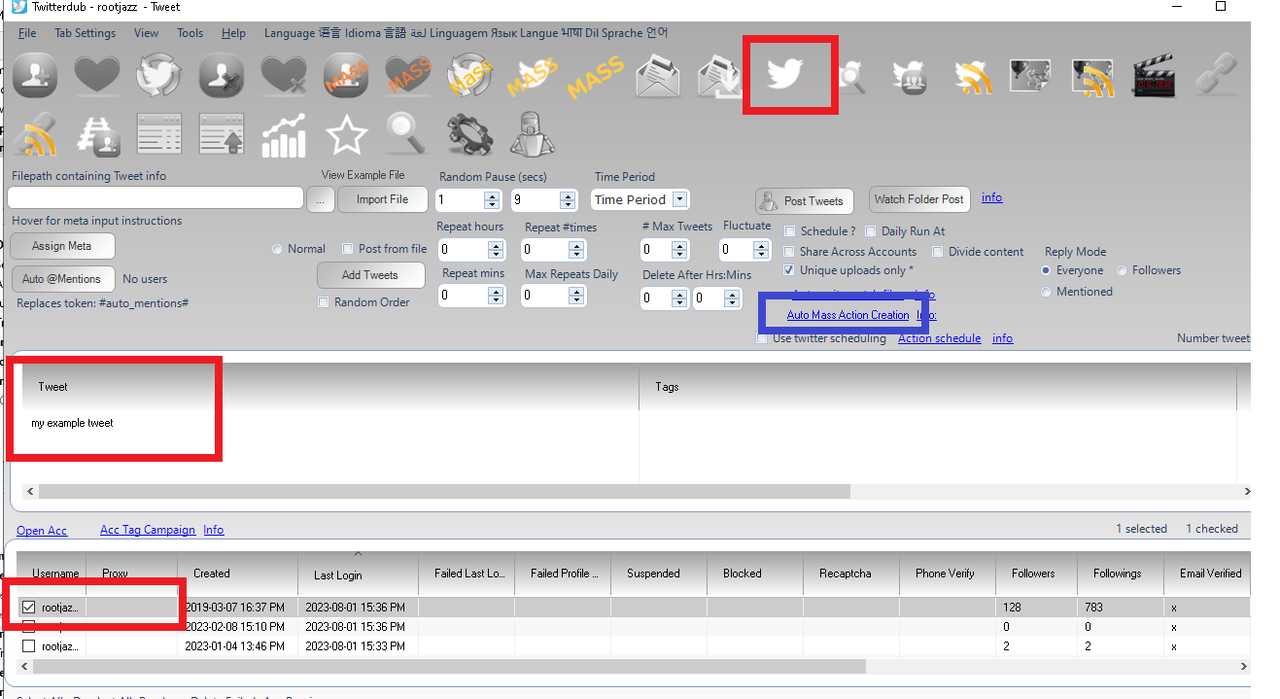Check the Daily Run At option

coord(871,231)
